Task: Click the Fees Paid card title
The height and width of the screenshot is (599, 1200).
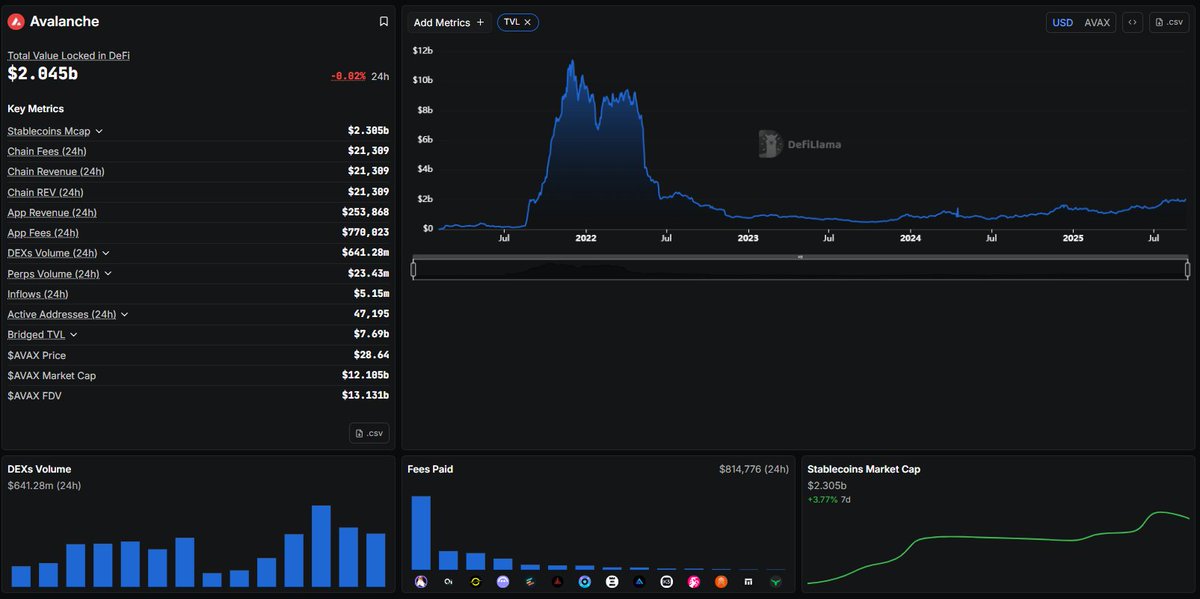Action: tap(430, 469)
